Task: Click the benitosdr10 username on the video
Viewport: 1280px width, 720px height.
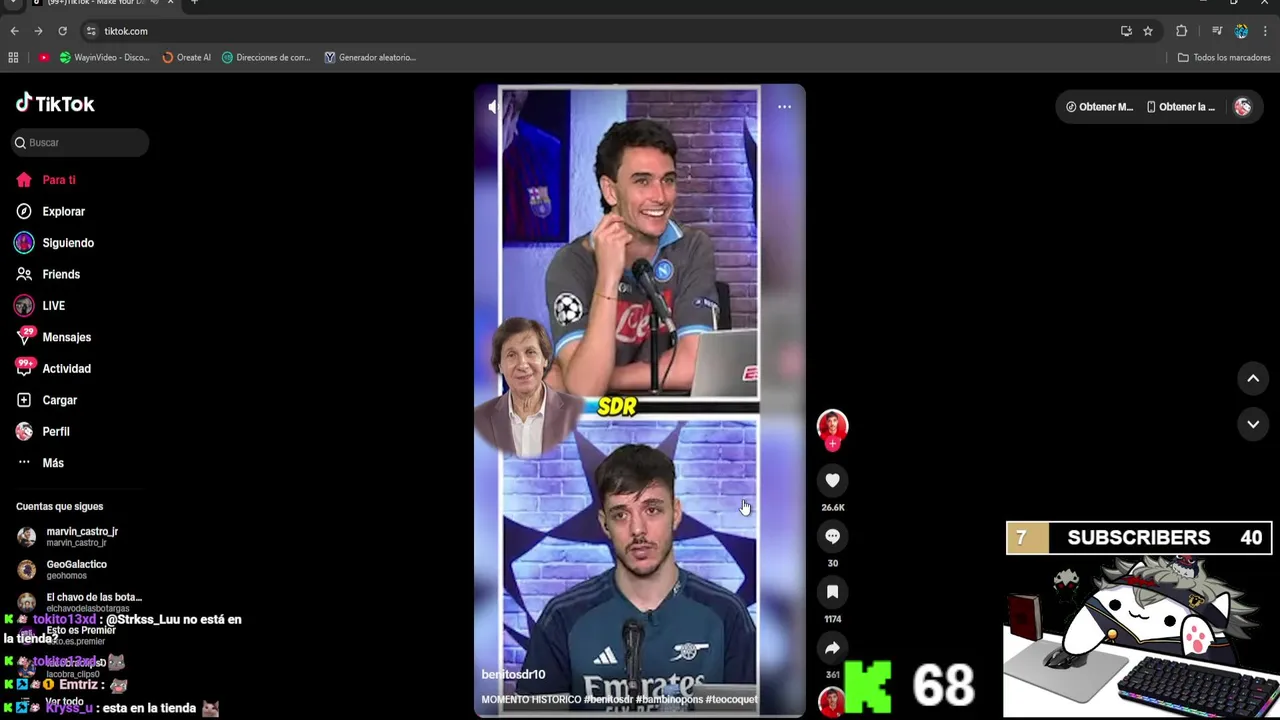Action: pyautogui.click(x=513, y=675)
